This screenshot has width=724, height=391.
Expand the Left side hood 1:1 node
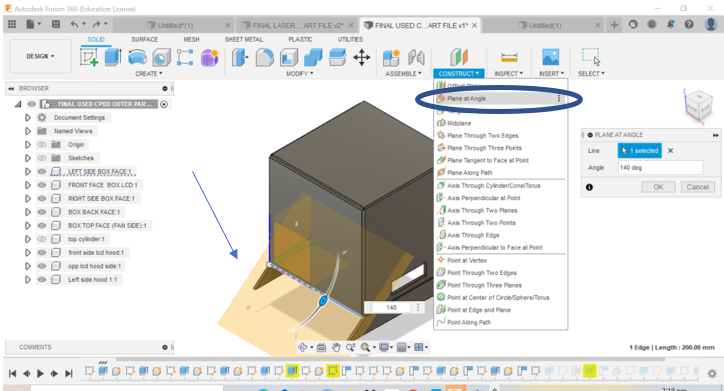28,280
